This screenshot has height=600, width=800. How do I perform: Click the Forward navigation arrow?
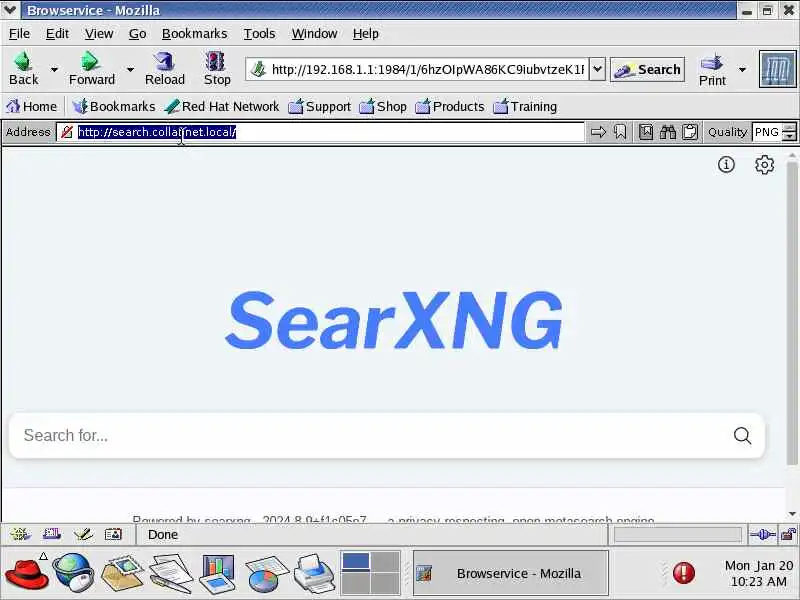coord(92,69)
